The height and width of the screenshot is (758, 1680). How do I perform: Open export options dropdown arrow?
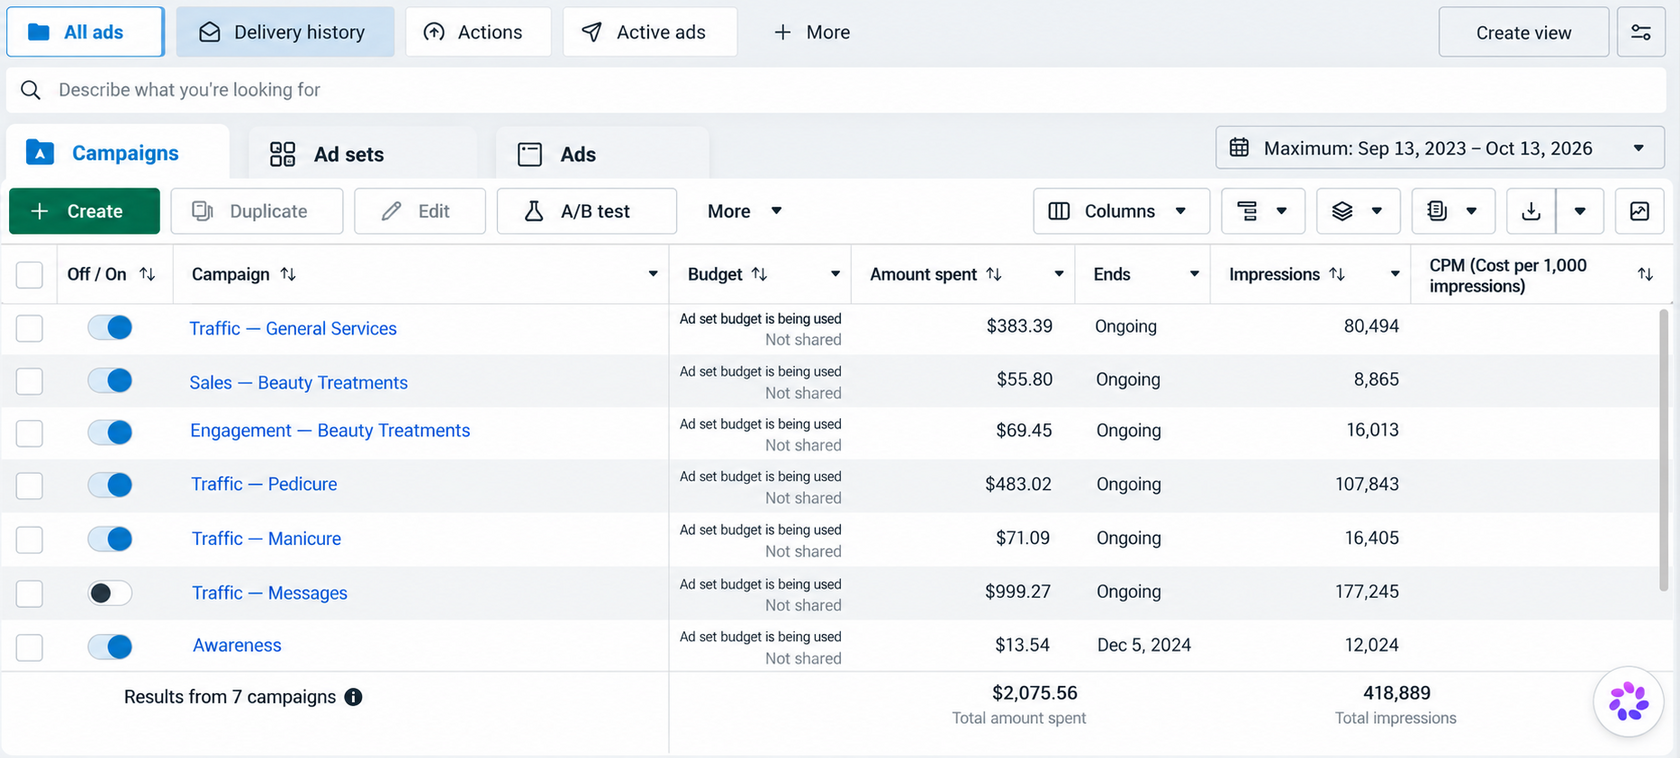tap(1580, 211)
